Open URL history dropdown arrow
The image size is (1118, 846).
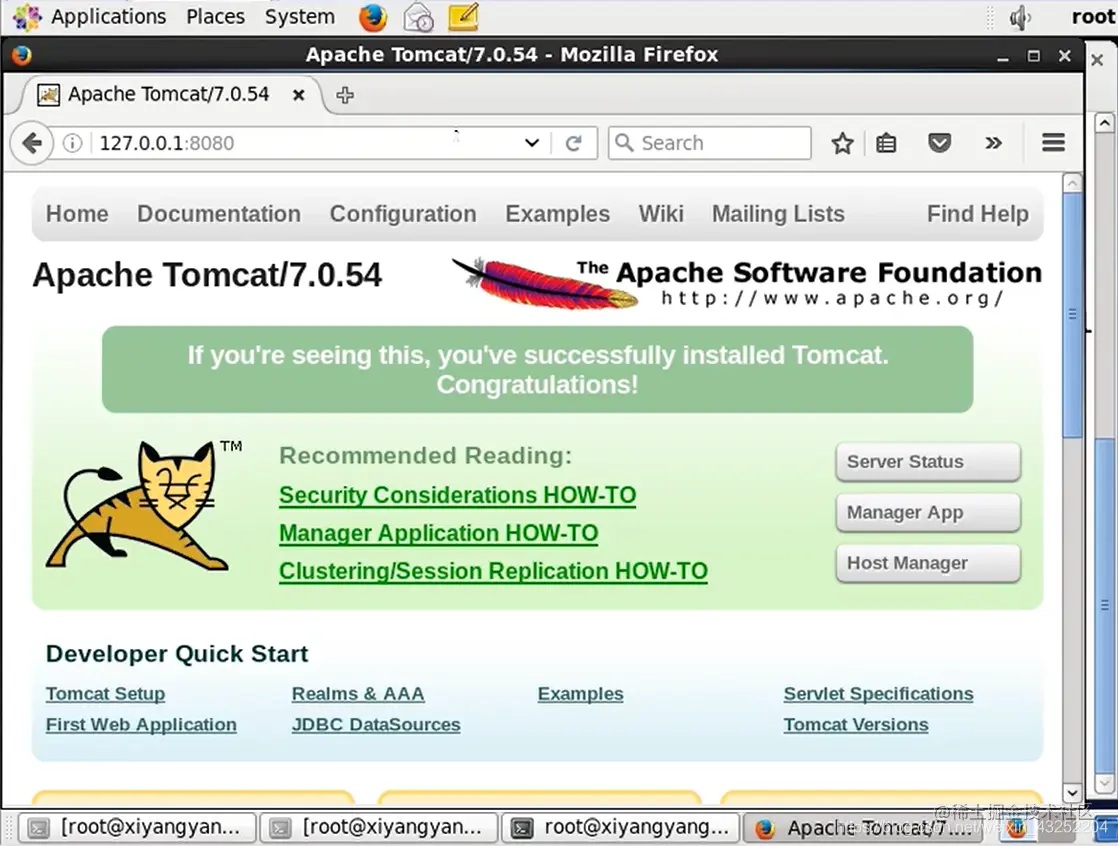(532, 143)
